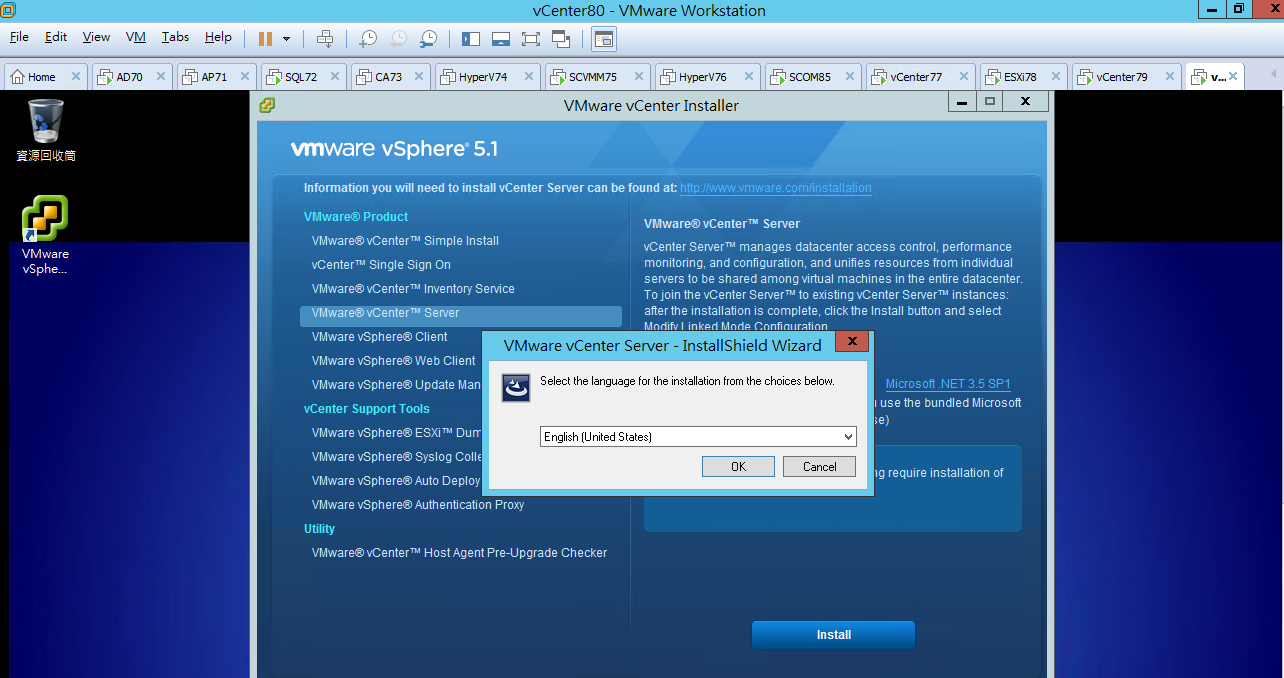Screen dimensions: 1284x678
Task: Take a snapshot of this virtual machine
Action: 368,39
